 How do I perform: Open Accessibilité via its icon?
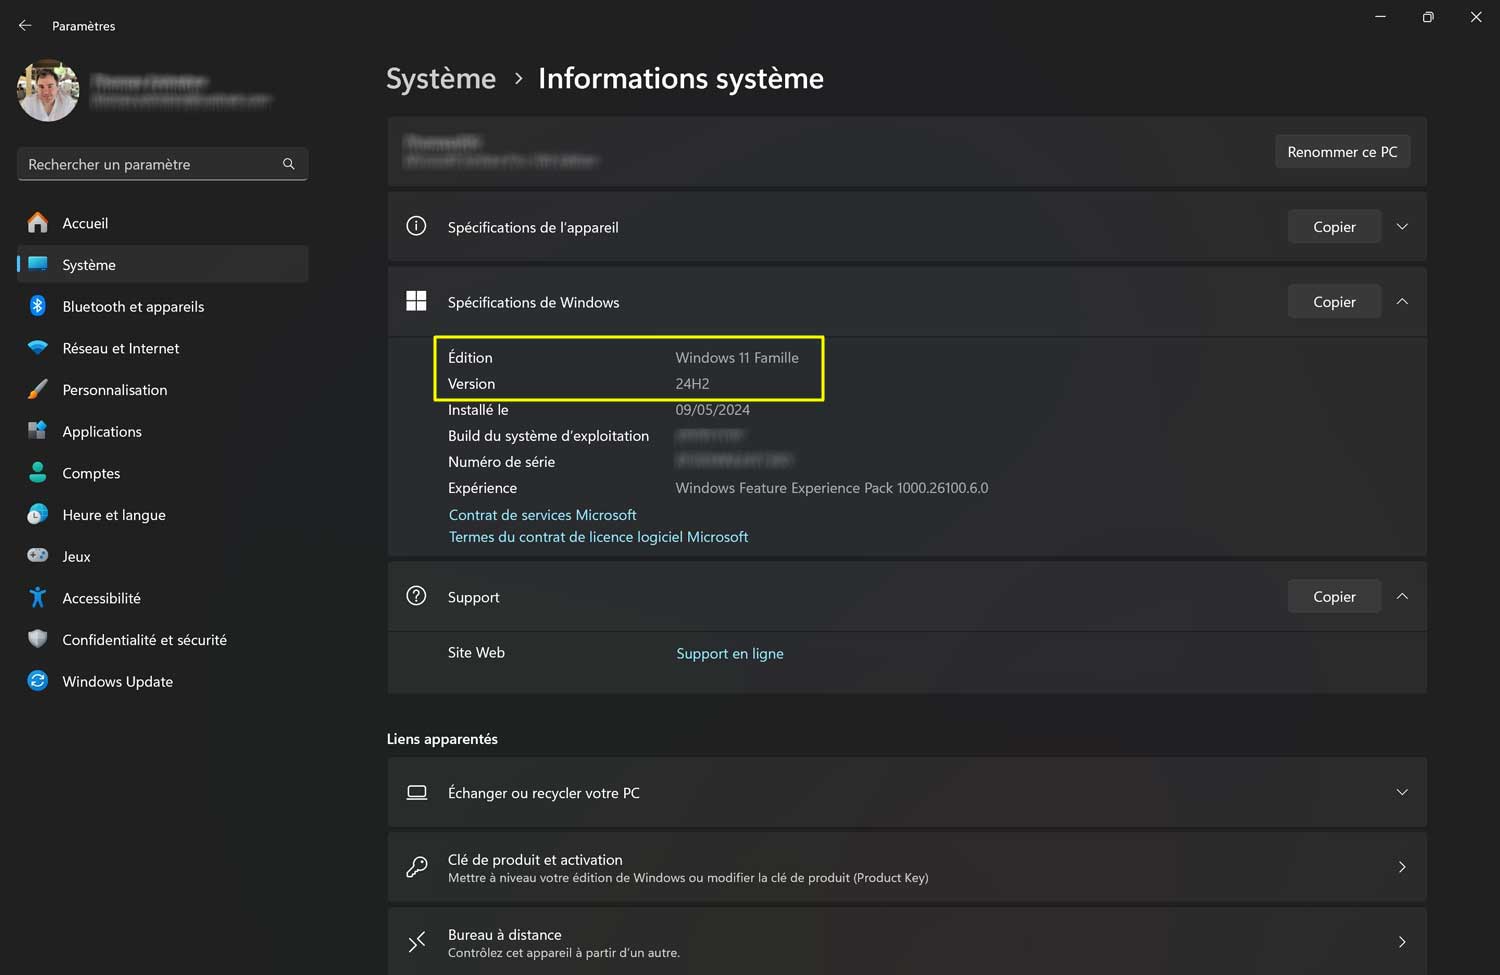coord(38,598)
